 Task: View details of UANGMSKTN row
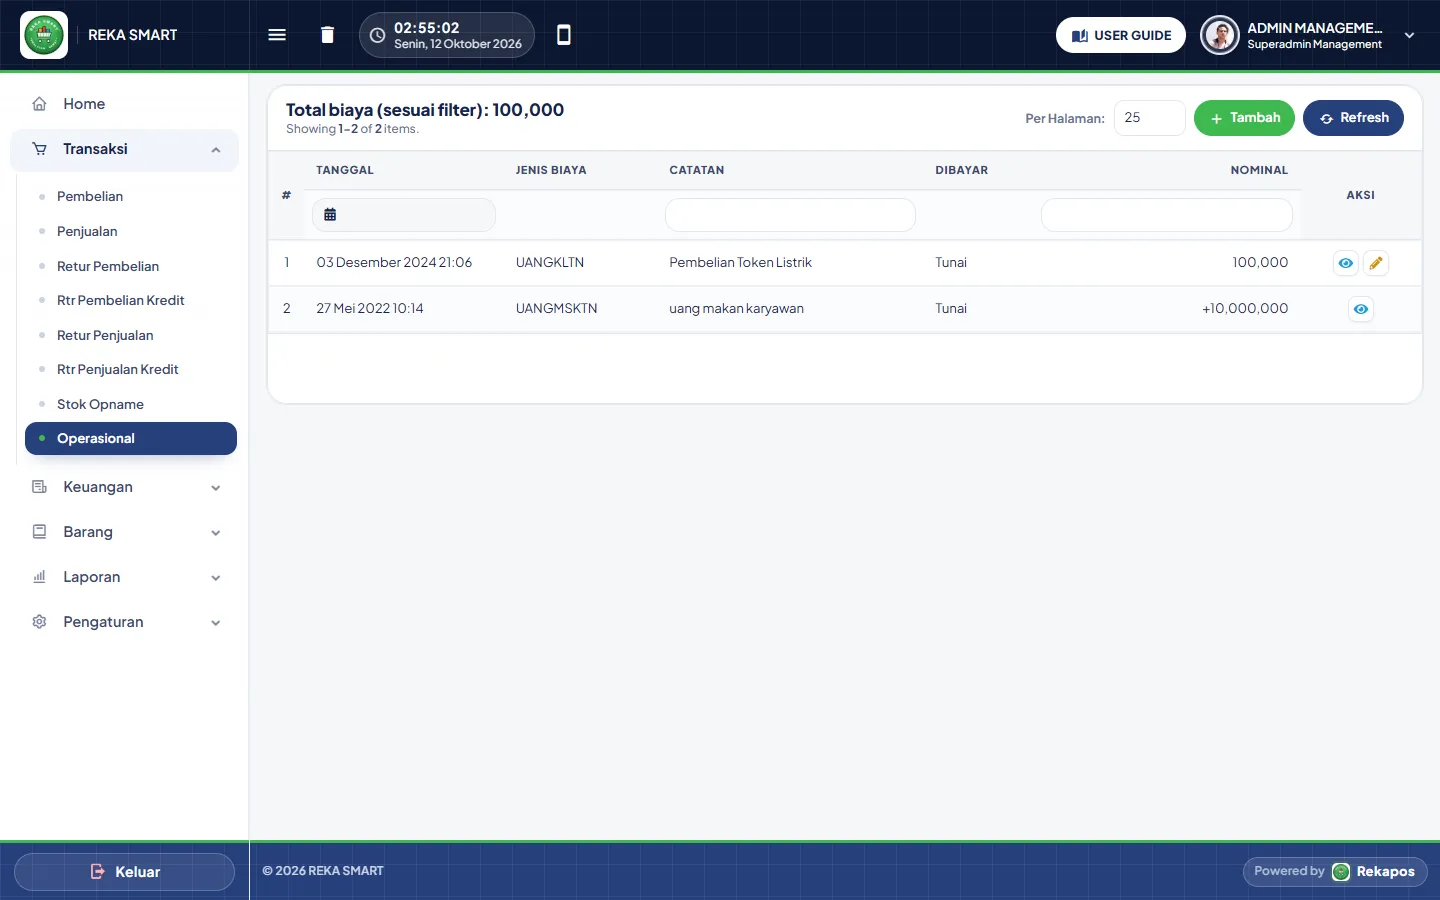pyautogui.click(x=1361, y=309)
